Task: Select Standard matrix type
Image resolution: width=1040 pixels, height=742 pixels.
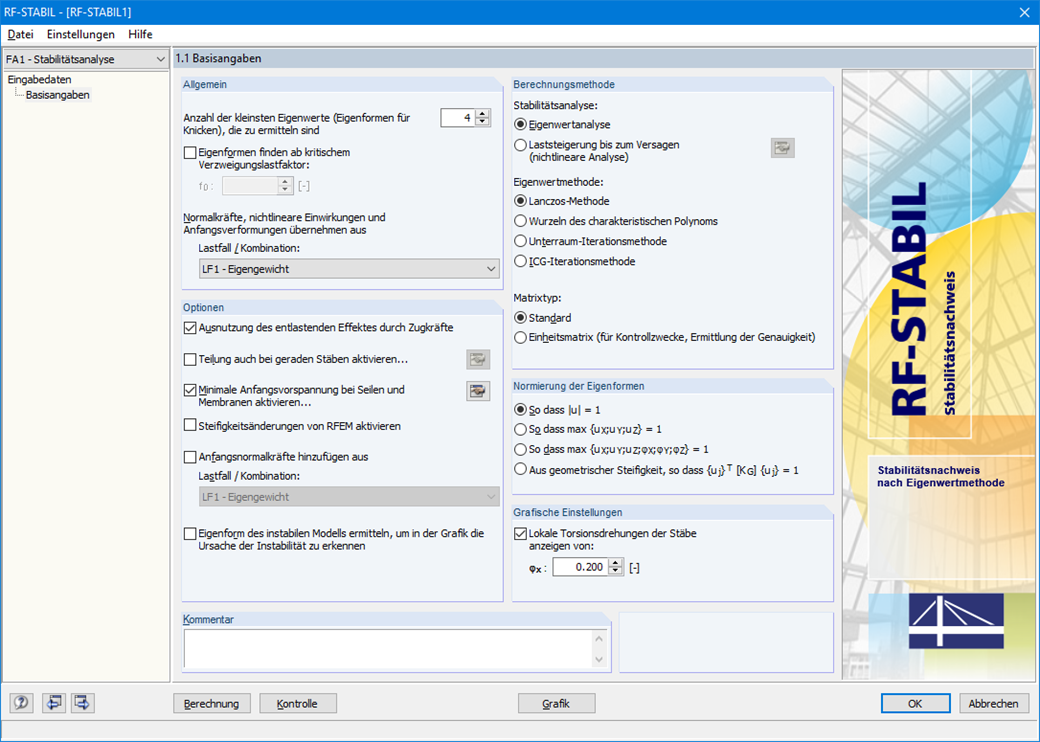Action: pos(521,318)
